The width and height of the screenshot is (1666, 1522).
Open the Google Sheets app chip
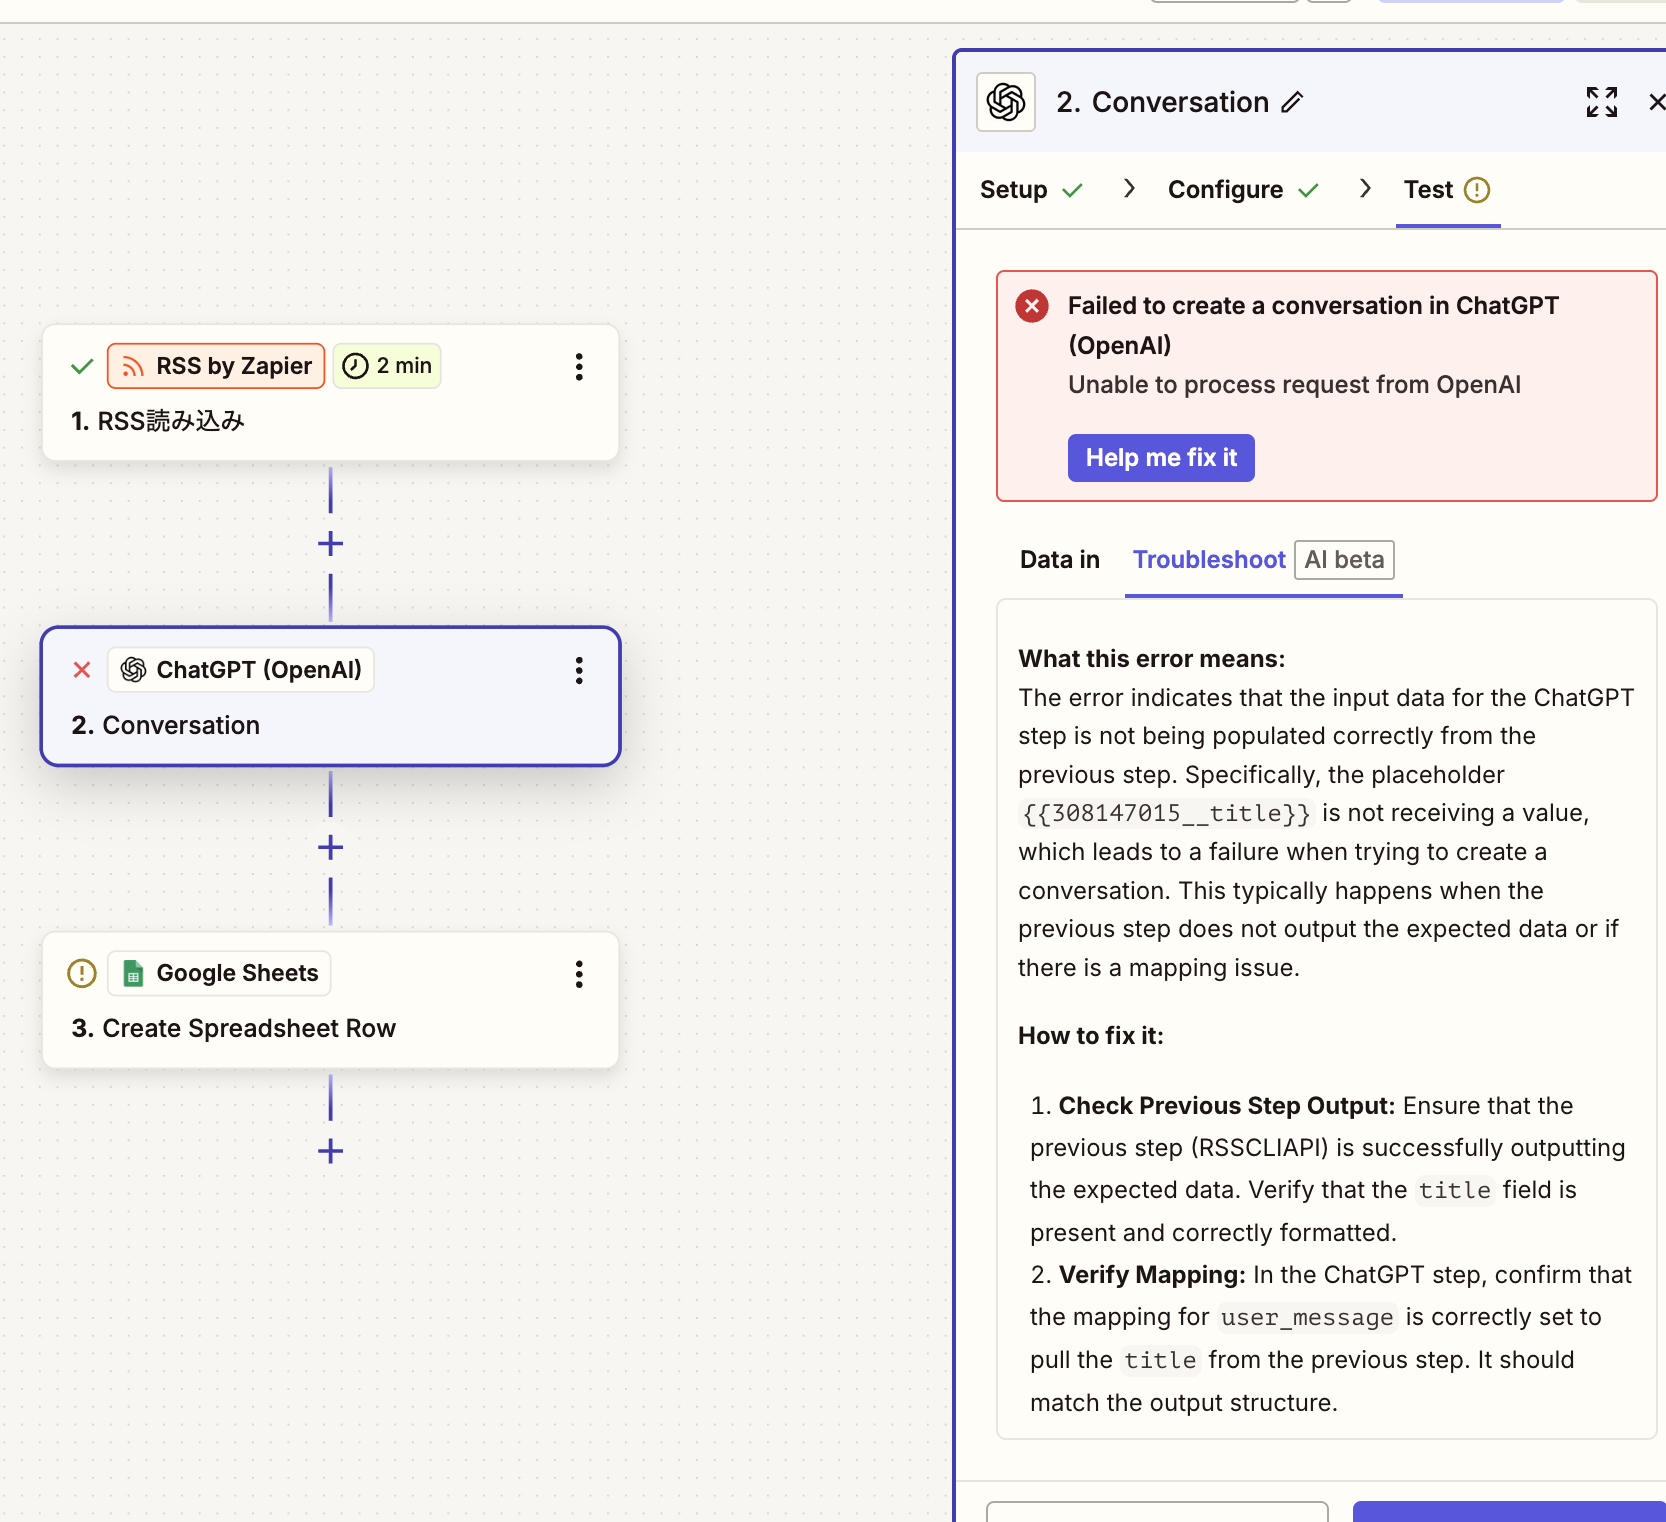click(x=219, y=974)
